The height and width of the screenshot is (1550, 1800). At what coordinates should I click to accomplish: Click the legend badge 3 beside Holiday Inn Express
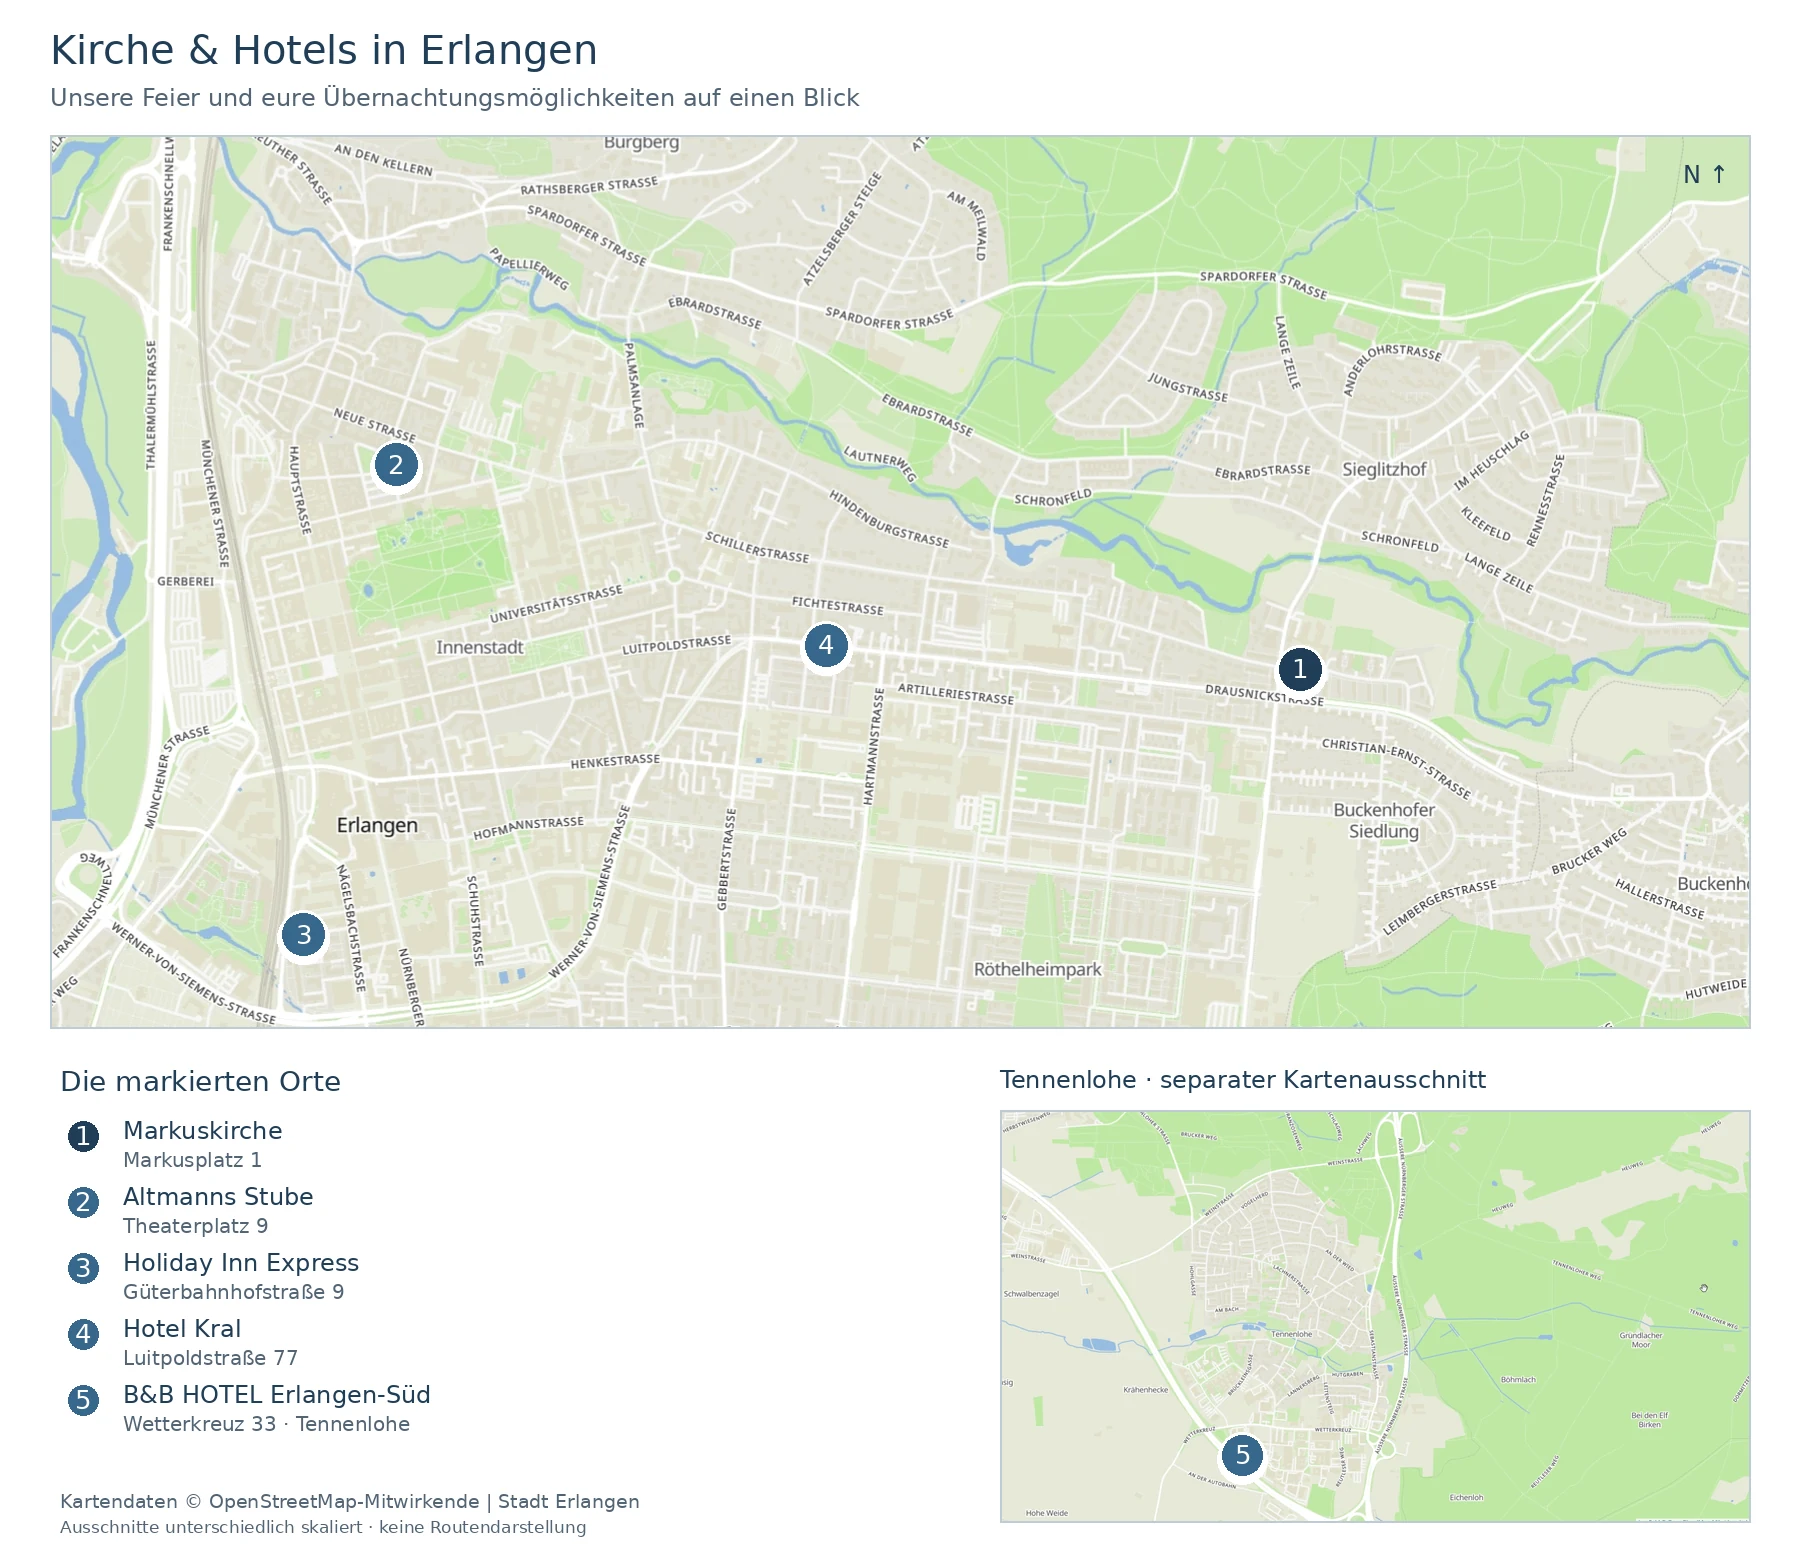[83, 1268]
